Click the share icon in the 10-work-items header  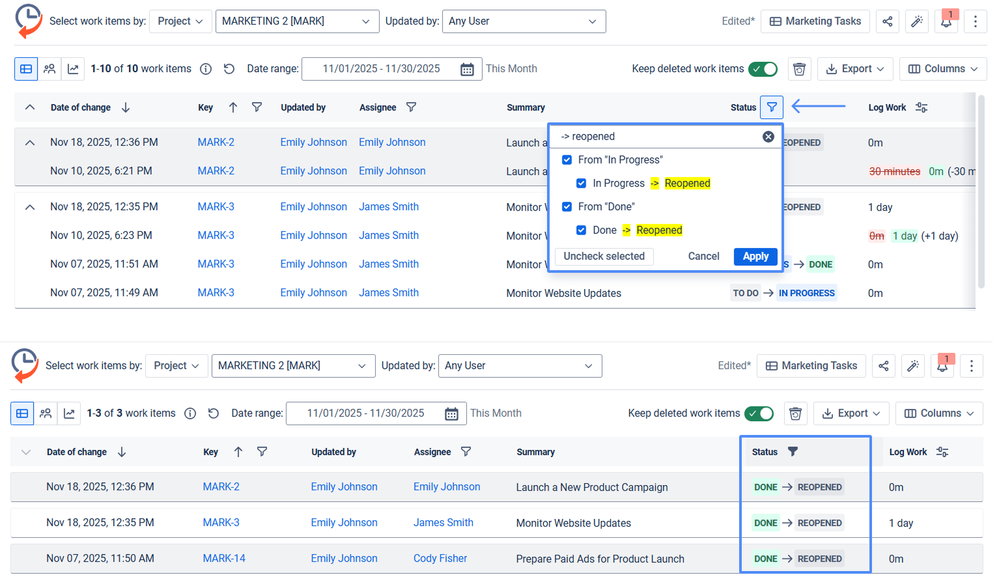[888, 22]
